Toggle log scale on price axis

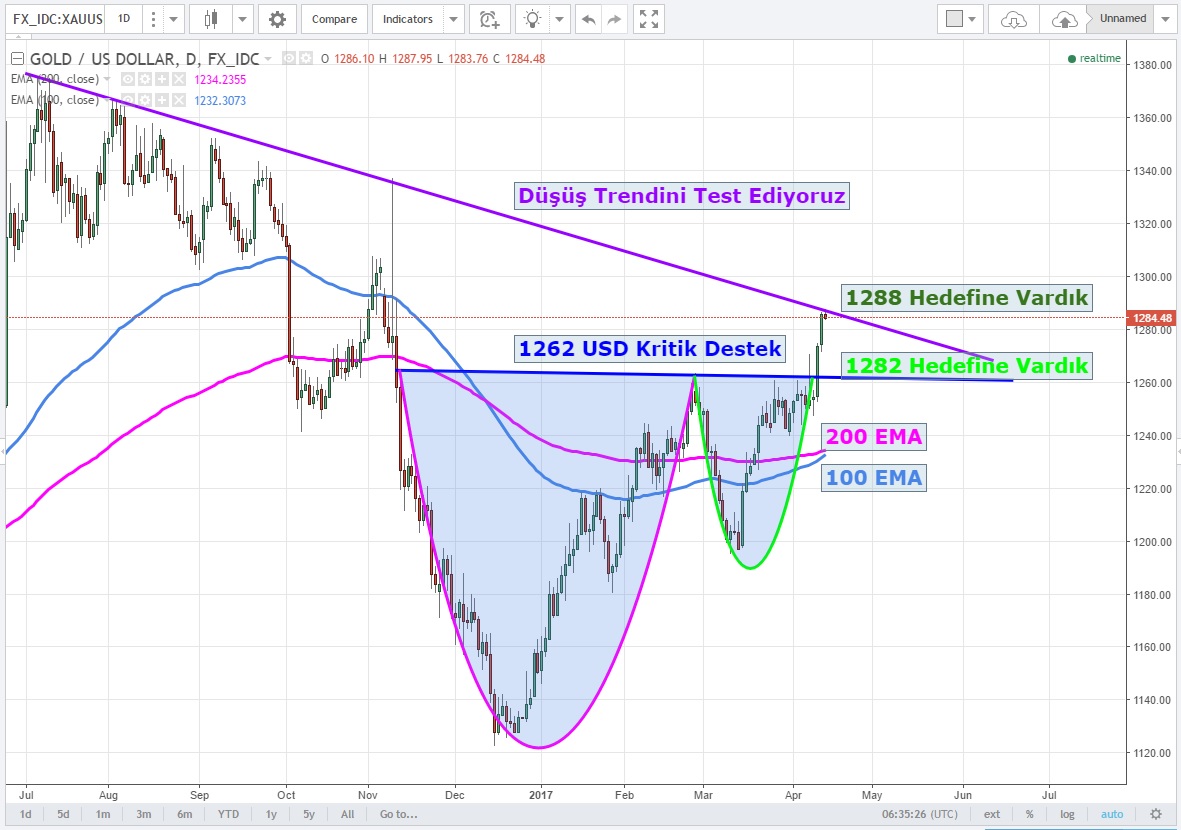[x=1068, y=814]
